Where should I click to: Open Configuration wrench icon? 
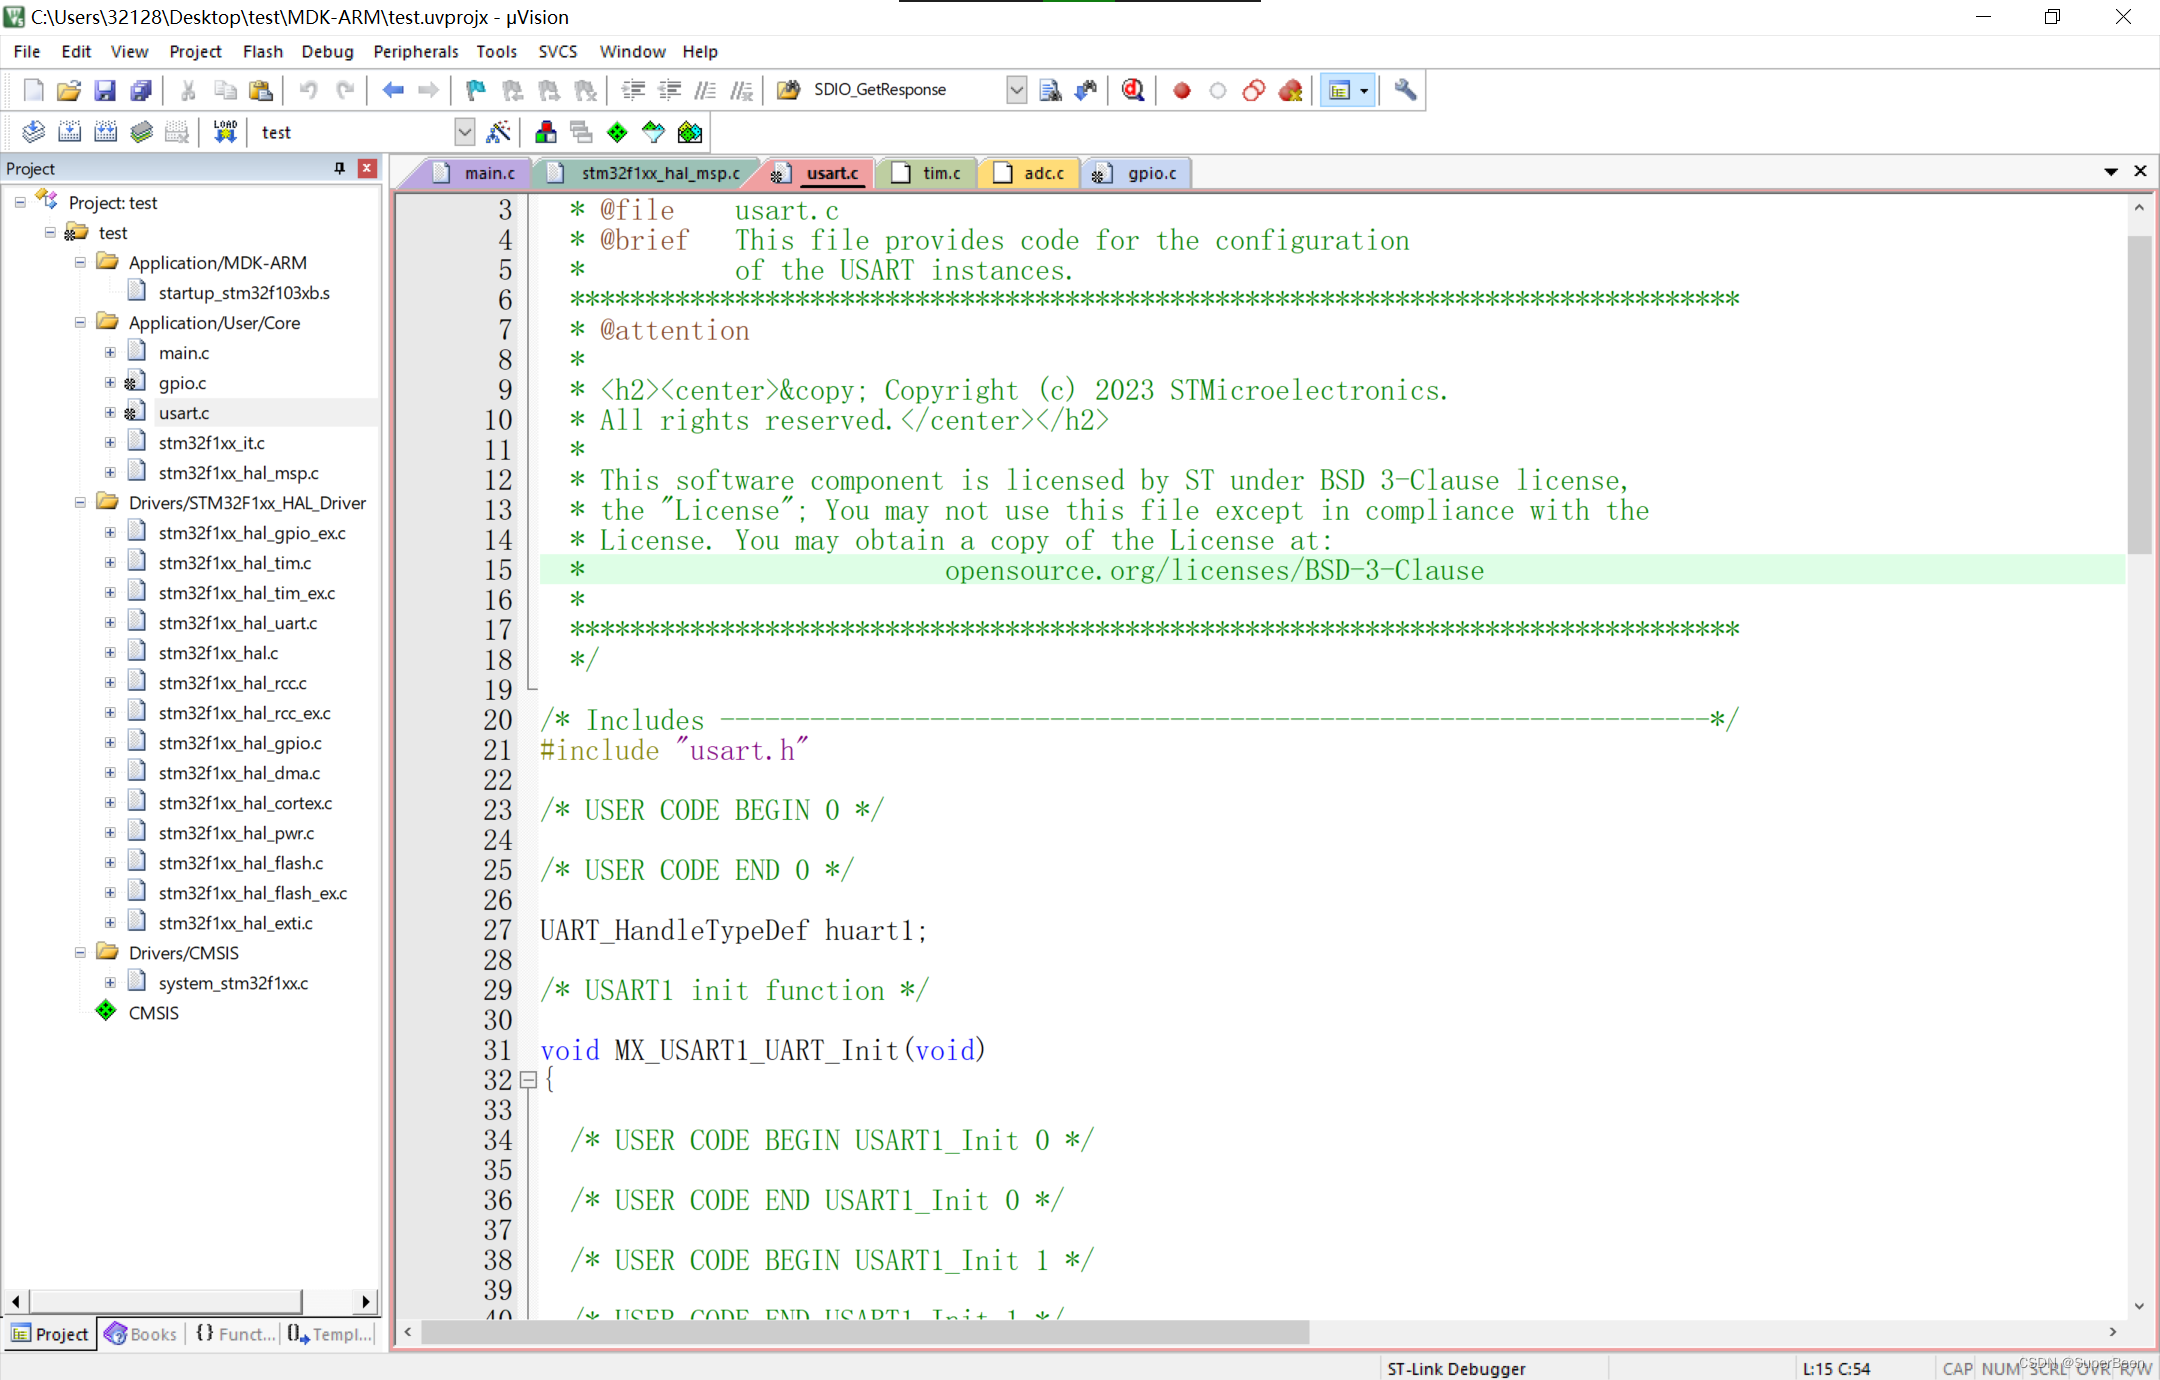[x=1405, y=90]
